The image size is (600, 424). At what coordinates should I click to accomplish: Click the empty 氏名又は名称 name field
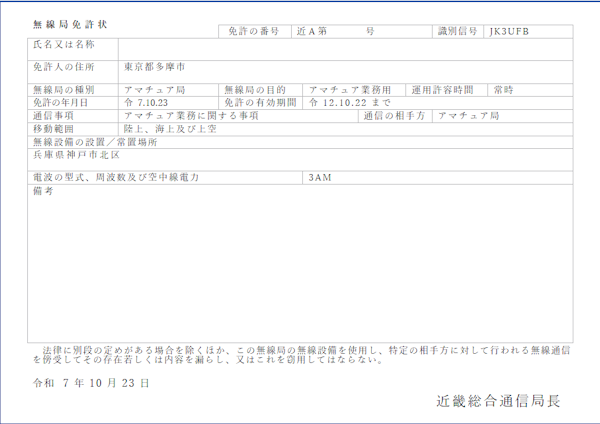tap(345, 46)
